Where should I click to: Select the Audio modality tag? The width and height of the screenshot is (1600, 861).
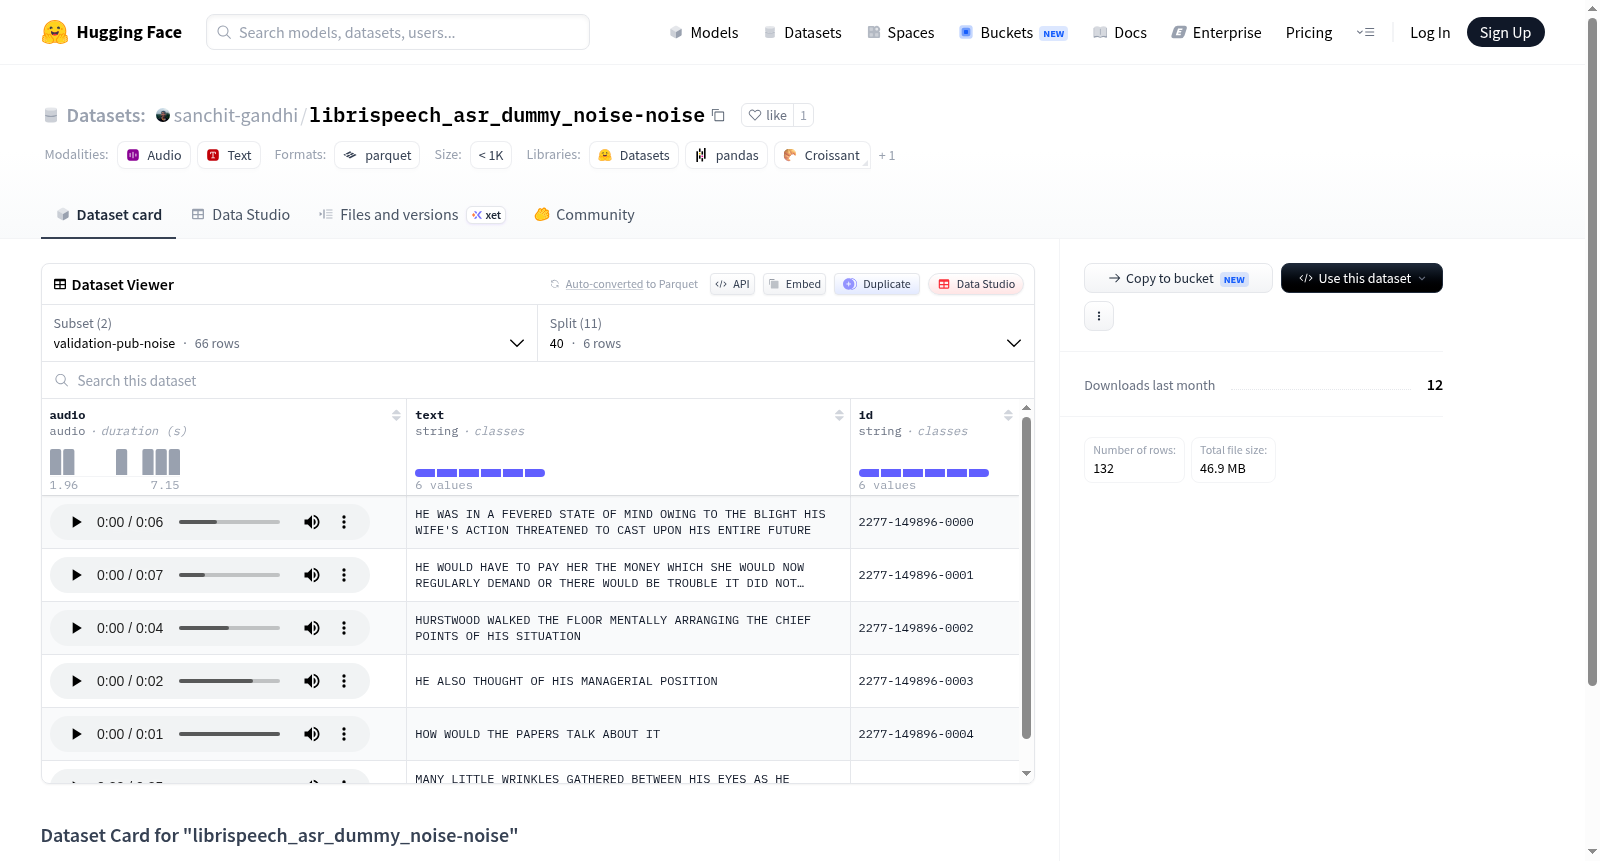coord(154,155)
